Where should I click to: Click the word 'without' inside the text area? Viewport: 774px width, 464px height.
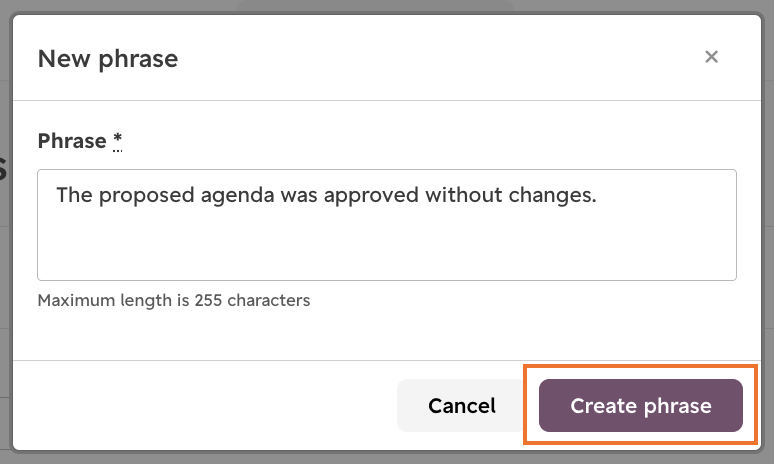[464, 195]
